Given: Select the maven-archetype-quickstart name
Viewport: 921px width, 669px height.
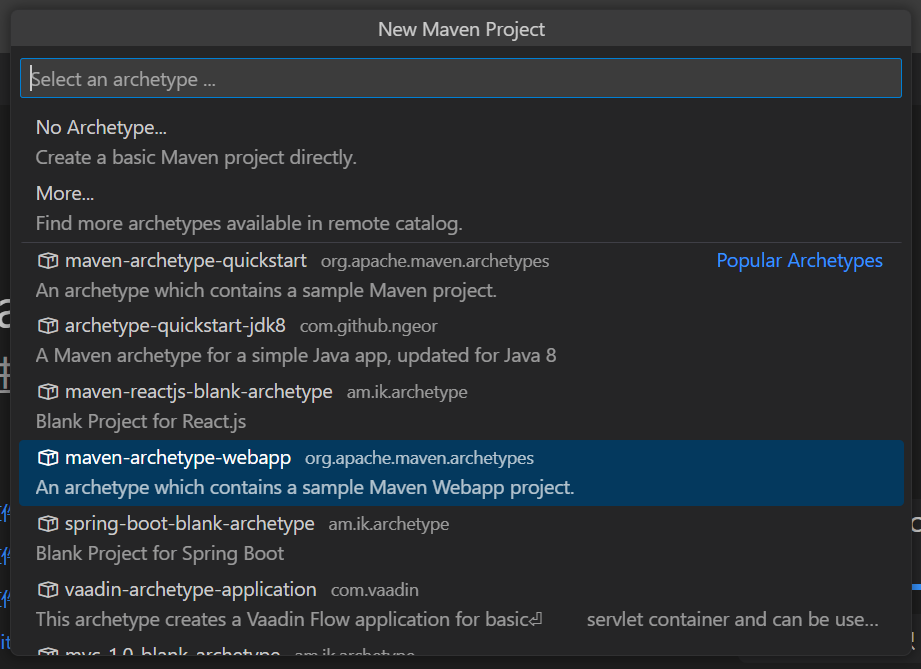Looking at the screenshot, I should click(x=185, y=261).
